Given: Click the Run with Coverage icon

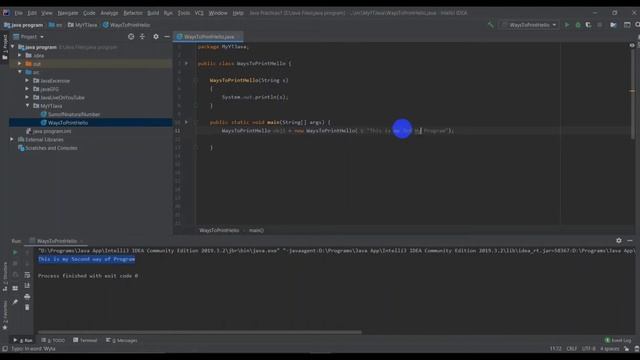Looking at the screenshot, I should pyautogui.click(x=589, y=25).
